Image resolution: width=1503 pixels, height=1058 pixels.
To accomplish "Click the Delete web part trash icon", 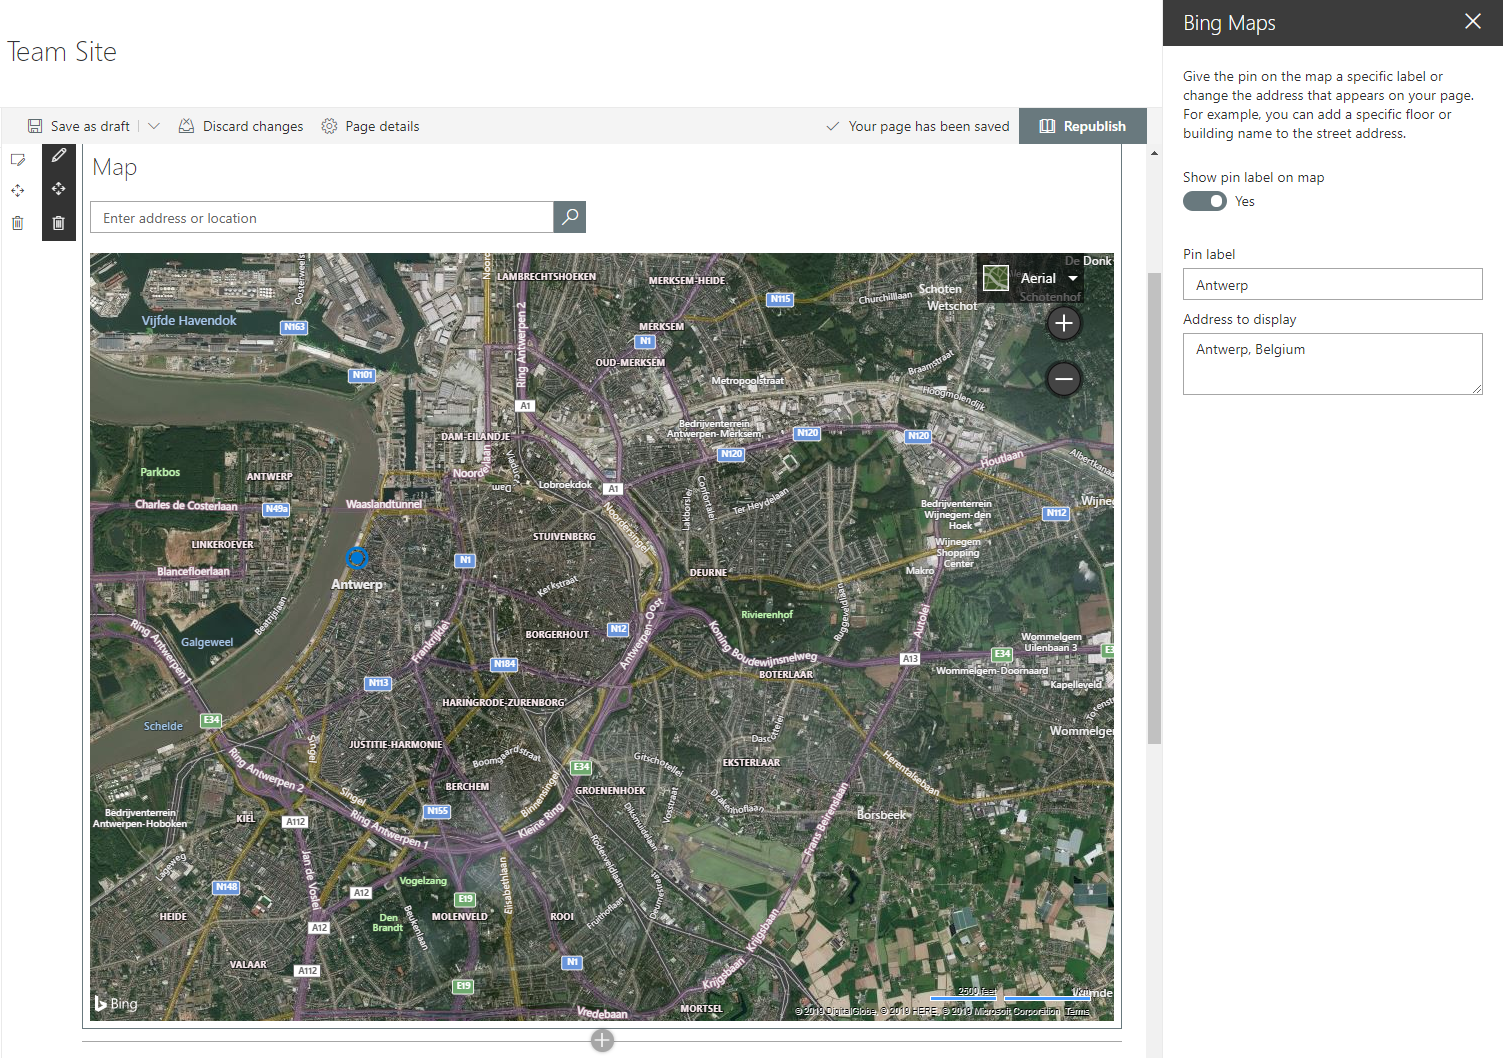I will [59, 223].
